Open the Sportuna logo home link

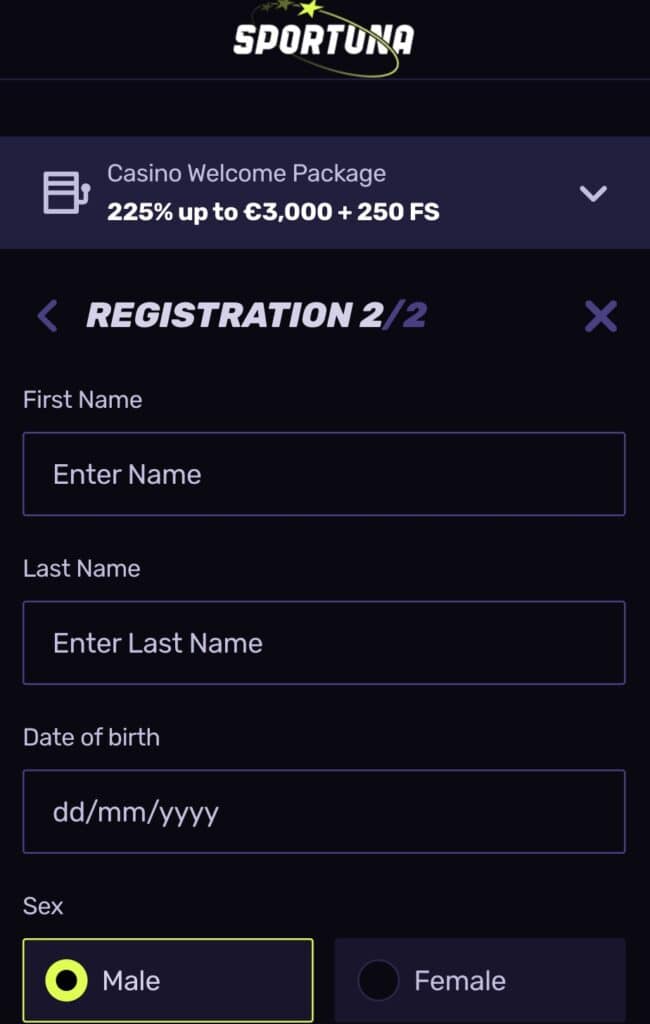pos(324,39)
